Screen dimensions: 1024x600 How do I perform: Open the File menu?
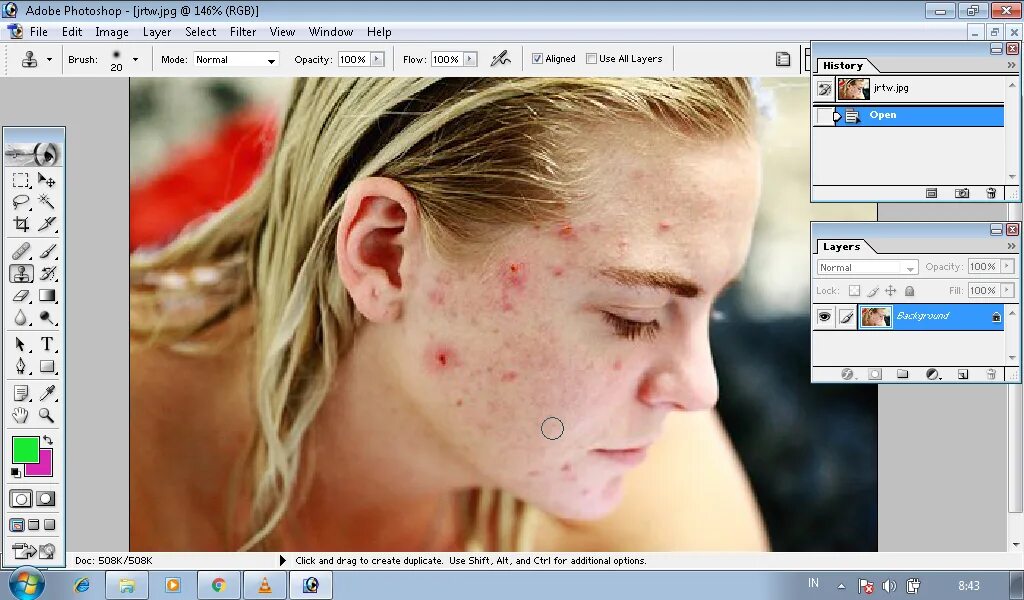coord(39,32)
